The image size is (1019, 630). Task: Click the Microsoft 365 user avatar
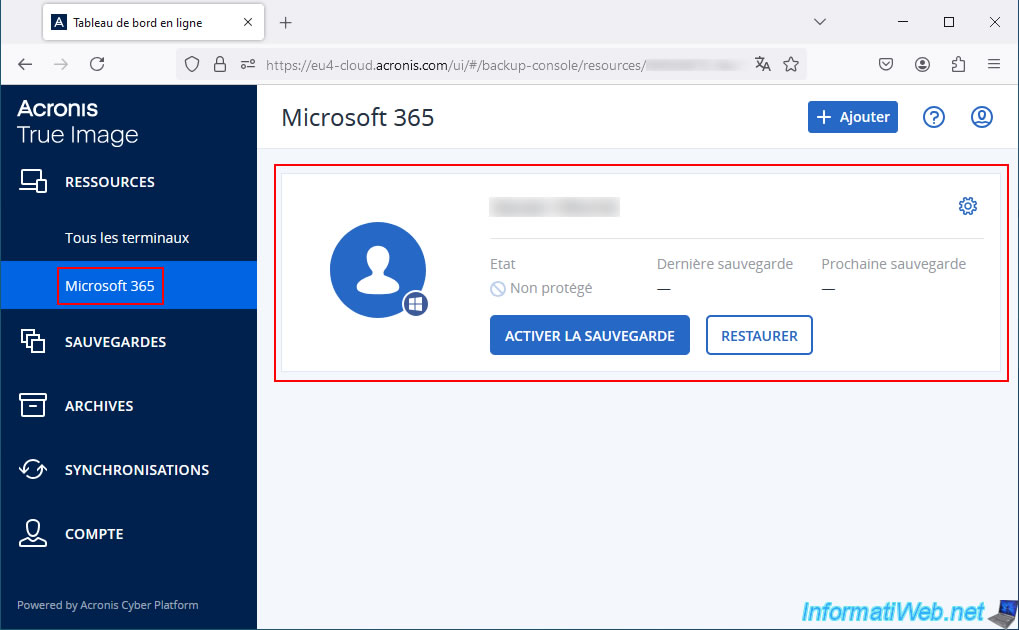(378, 270)
